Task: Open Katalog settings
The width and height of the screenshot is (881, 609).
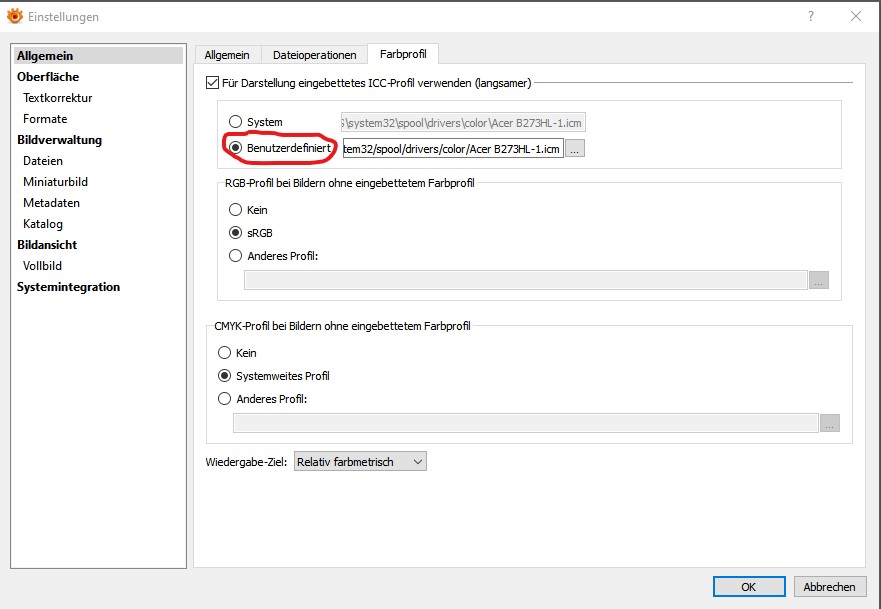Action: 43,224
